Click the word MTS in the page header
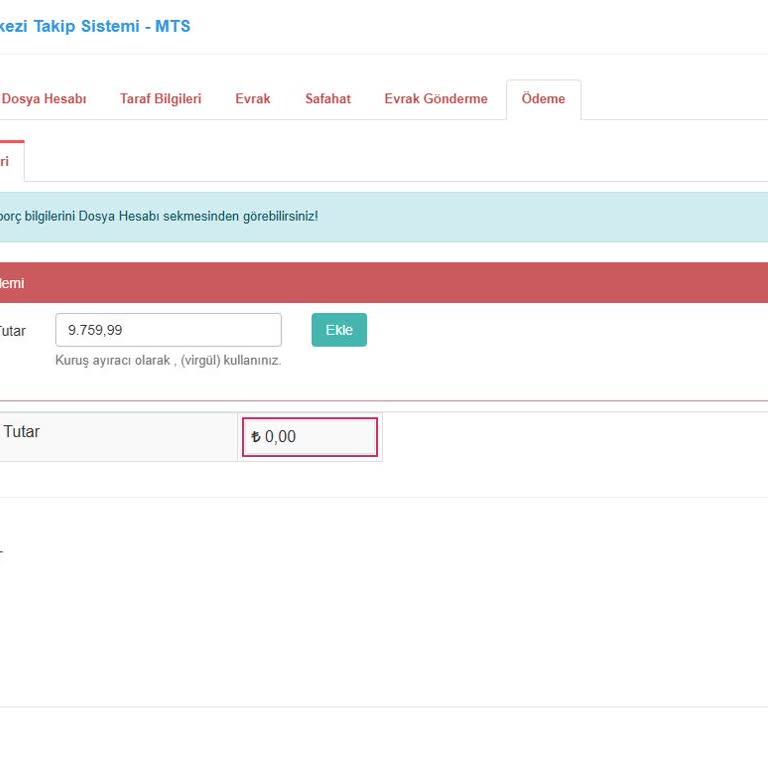 tap(172, 26)
